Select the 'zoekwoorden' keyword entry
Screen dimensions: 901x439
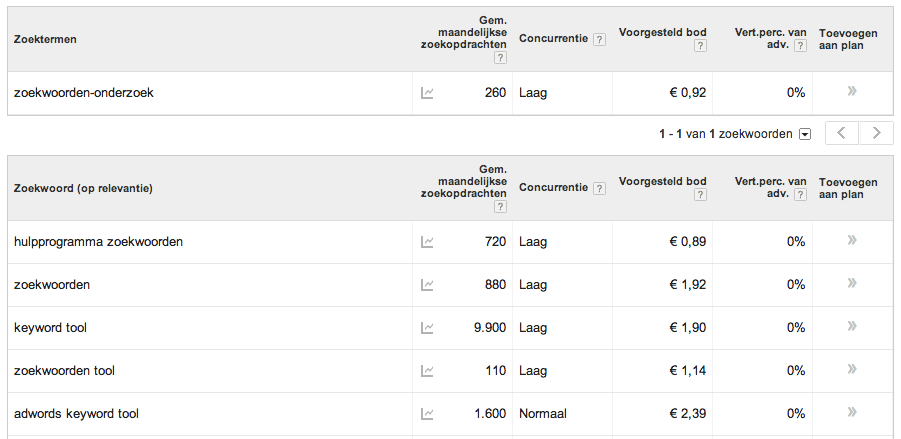(x=52, y=284)
